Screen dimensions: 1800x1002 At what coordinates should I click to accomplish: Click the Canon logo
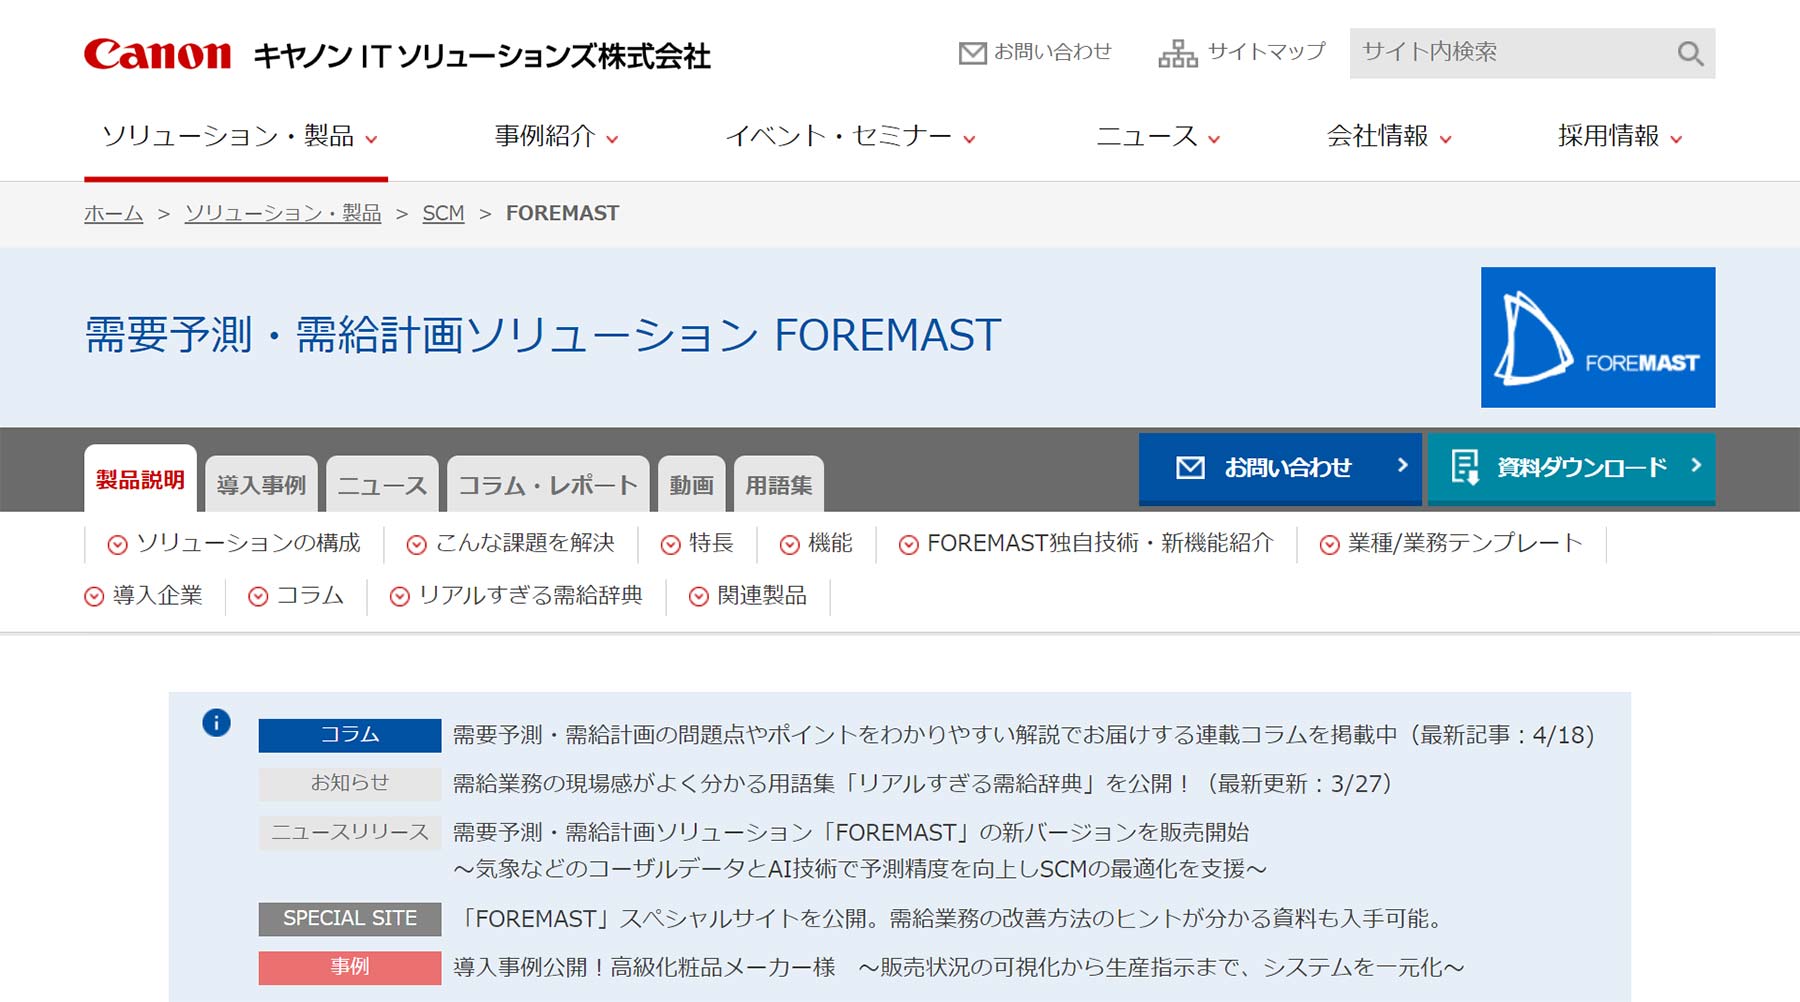pyautogui.click(x=157, y=55)
